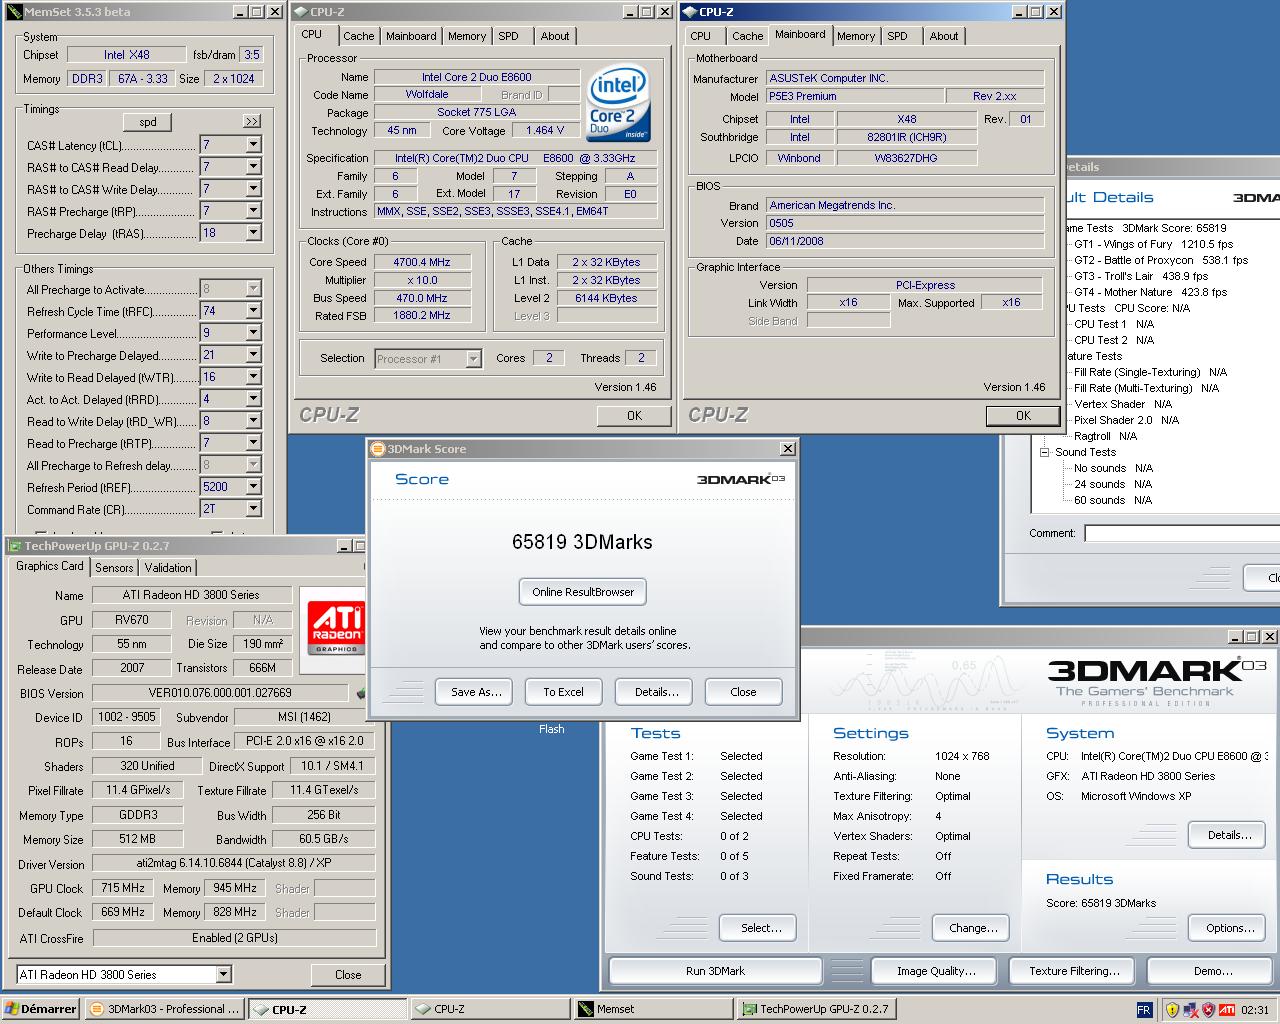Click the BIOS Version field in GPU-Z

[x=219, y=692]
